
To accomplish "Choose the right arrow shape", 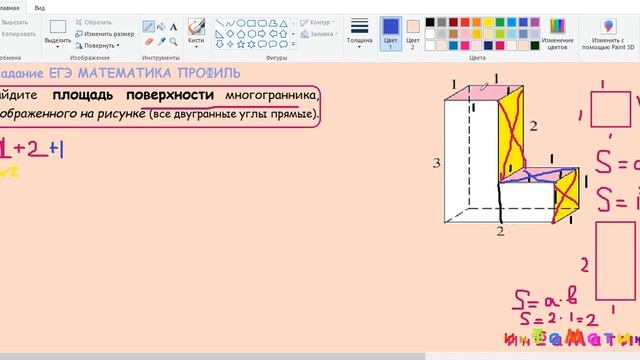I will 262,34.
